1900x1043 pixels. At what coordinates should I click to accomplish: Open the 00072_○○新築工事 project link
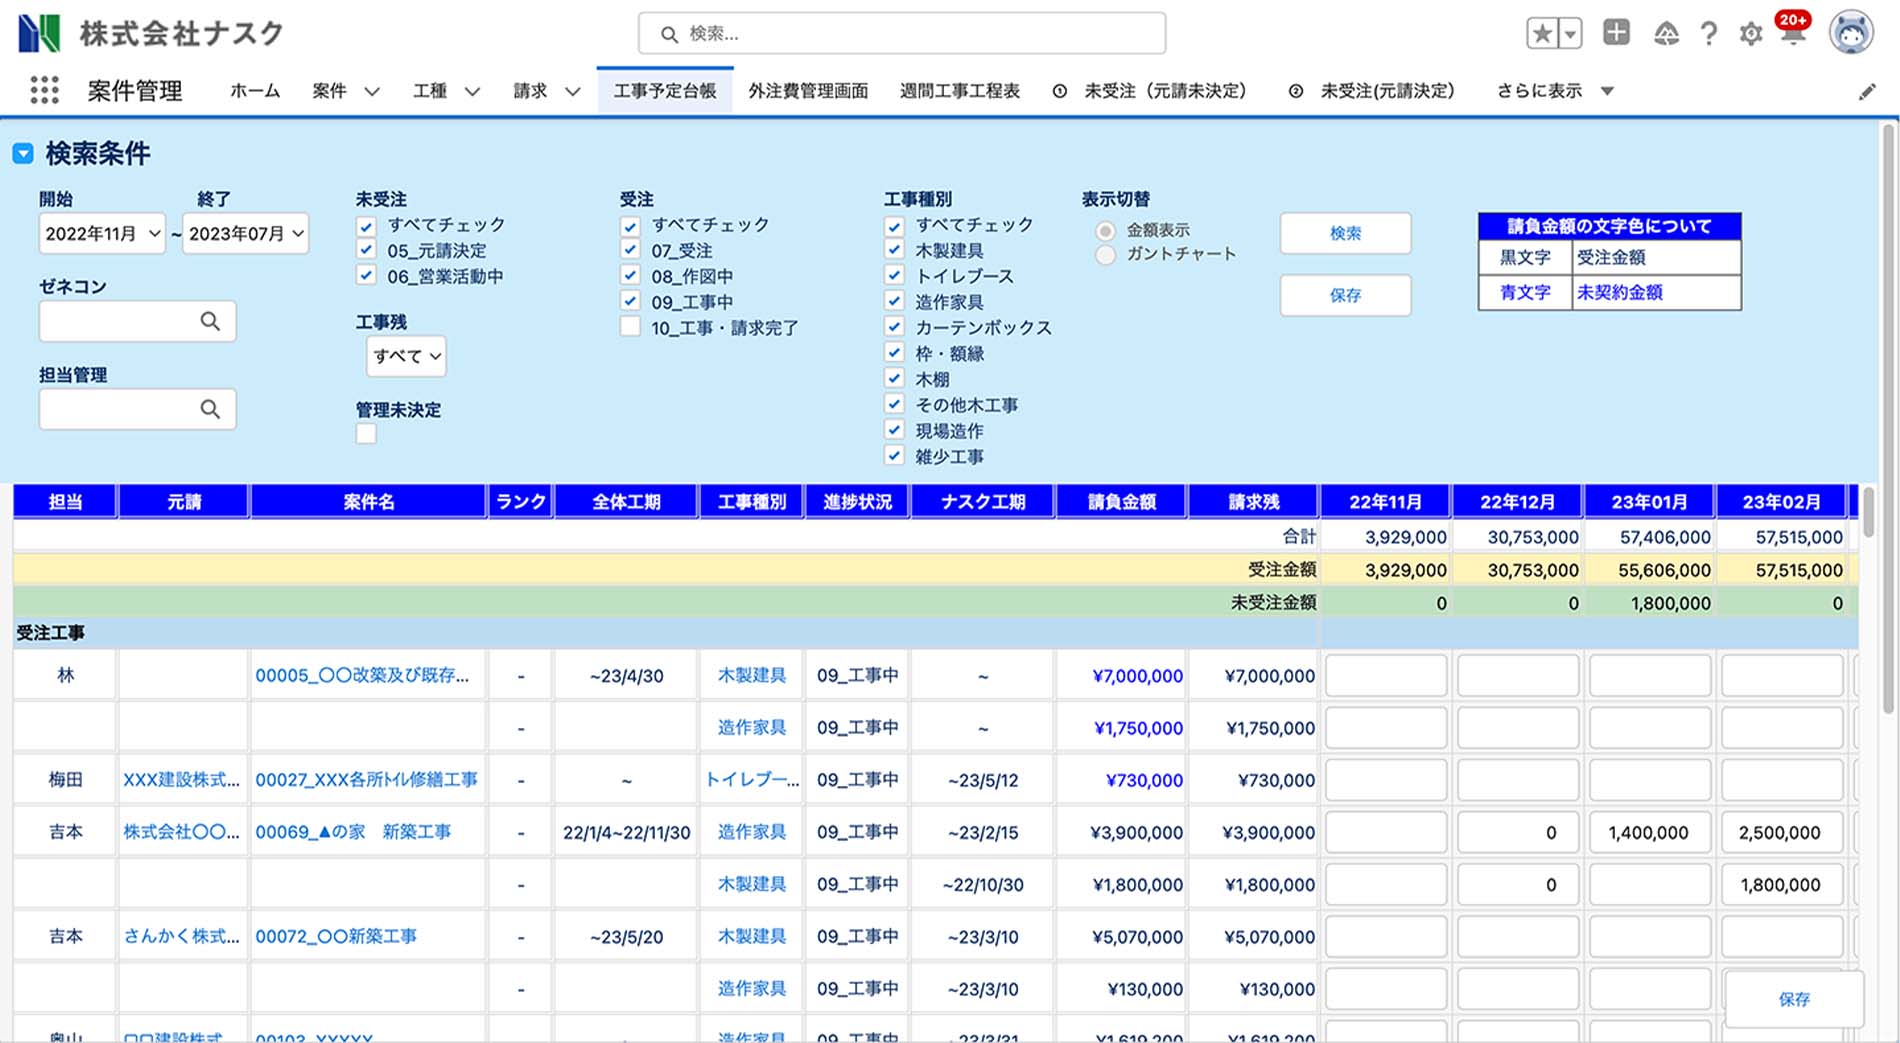pos(336,937)
